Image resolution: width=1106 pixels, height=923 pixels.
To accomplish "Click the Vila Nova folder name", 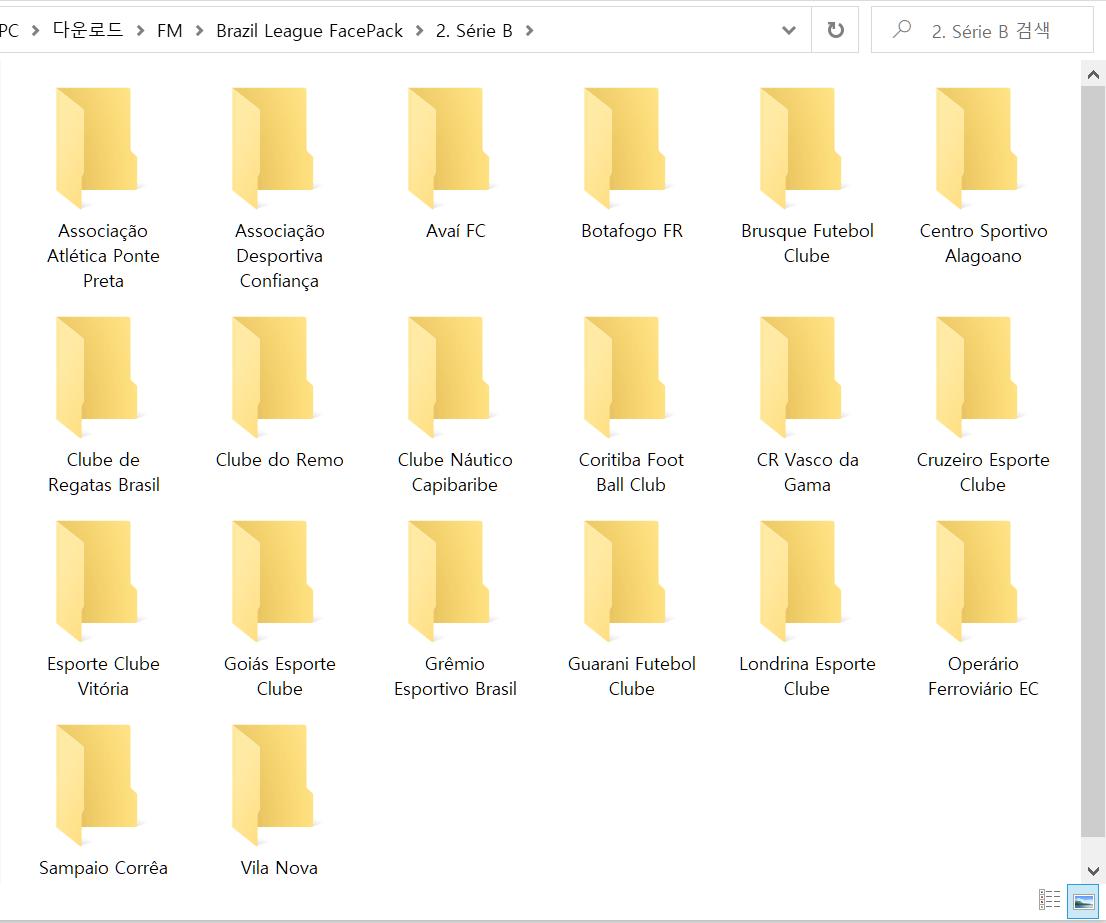I will pos(279,868).
